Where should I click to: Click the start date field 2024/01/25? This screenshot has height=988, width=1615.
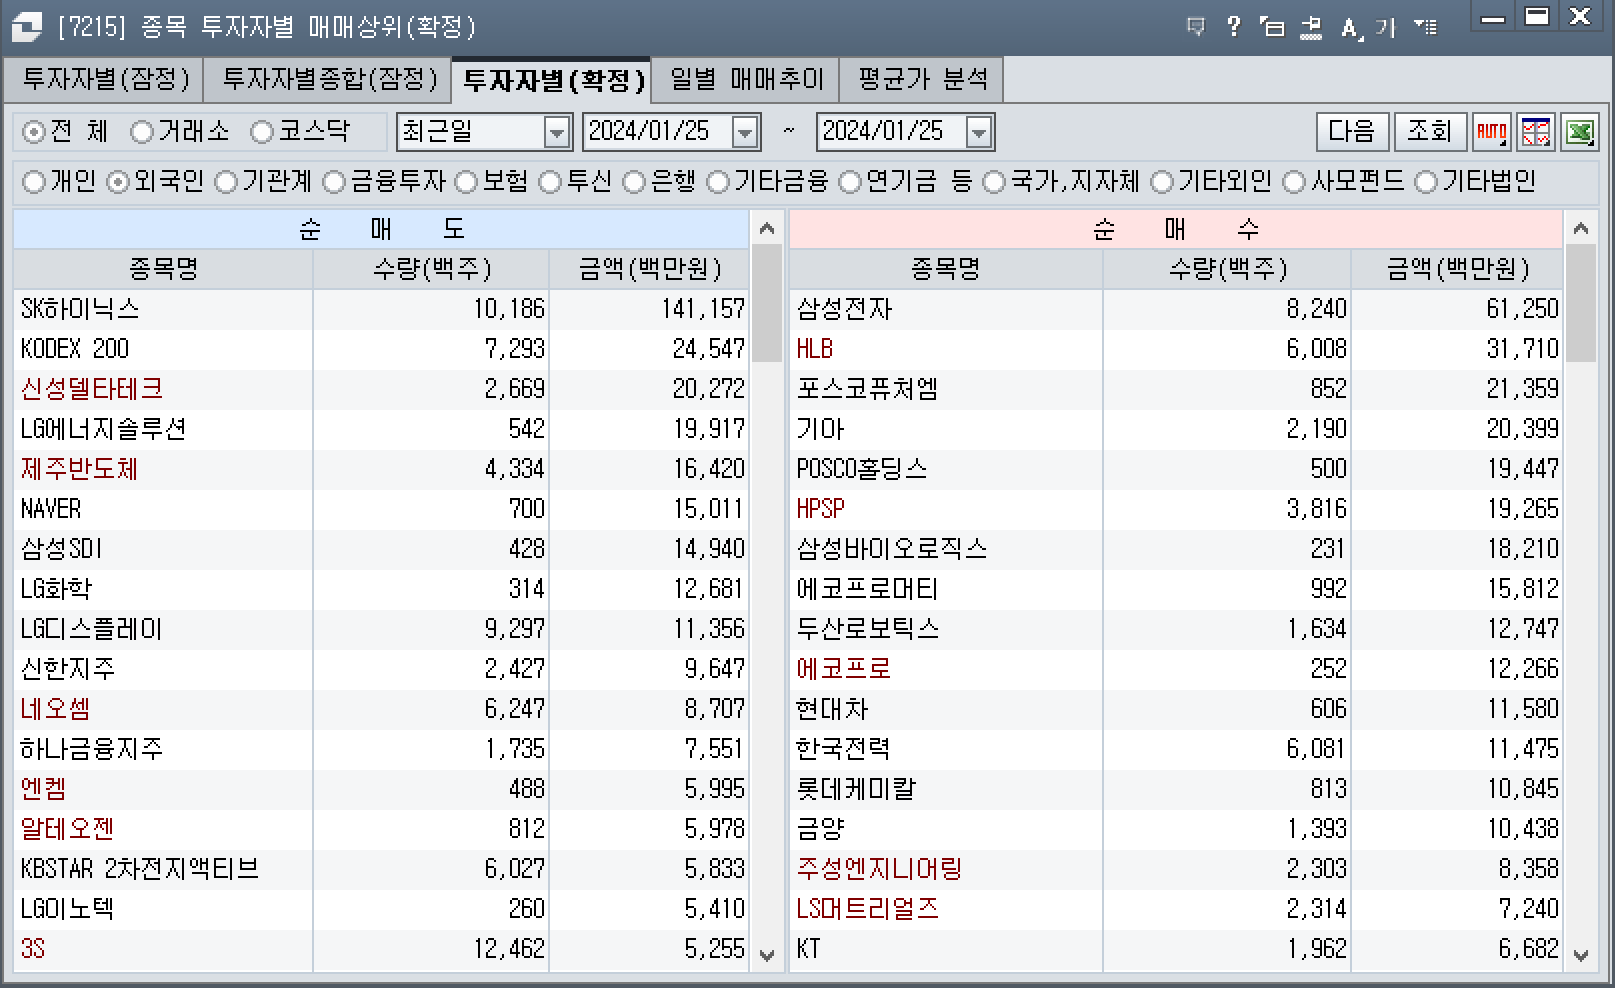(x=658, y=132)
